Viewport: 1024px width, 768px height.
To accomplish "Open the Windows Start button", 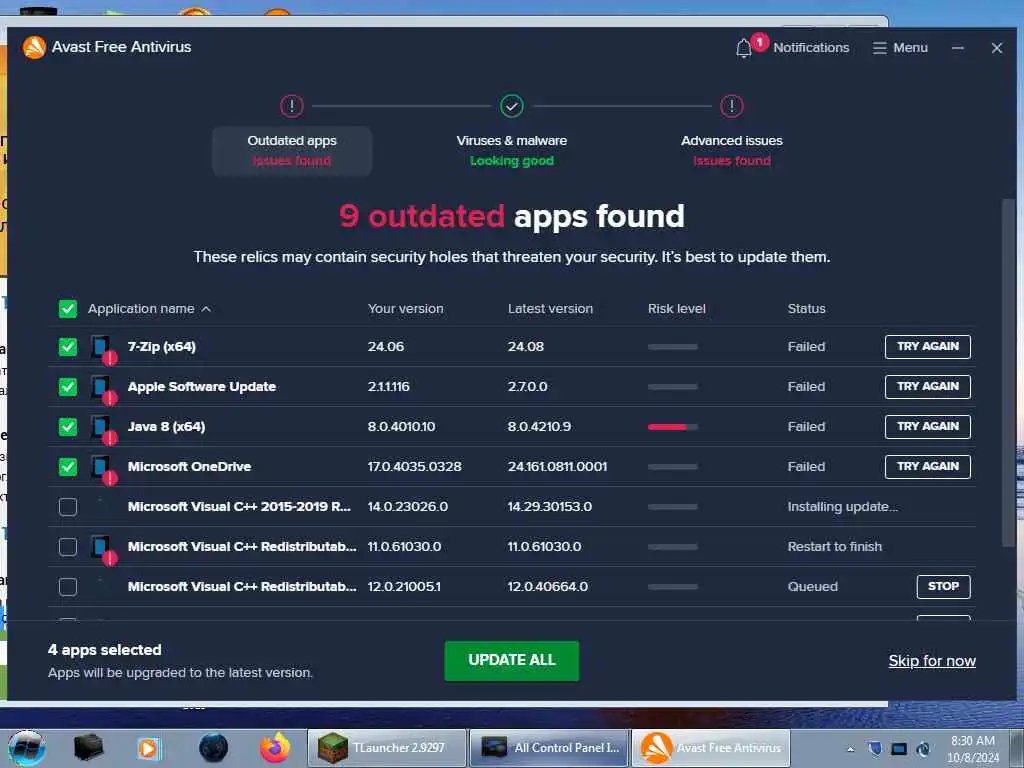I will [26, 748].
